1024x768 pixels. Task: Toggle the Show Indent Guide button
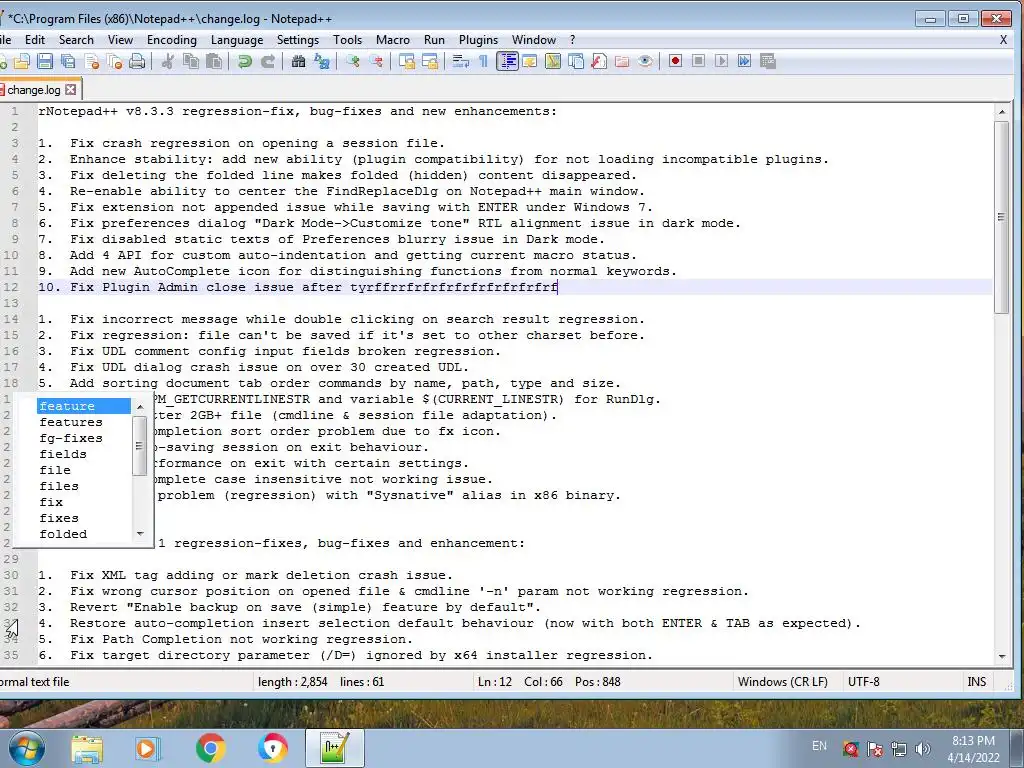pos(507,61)
